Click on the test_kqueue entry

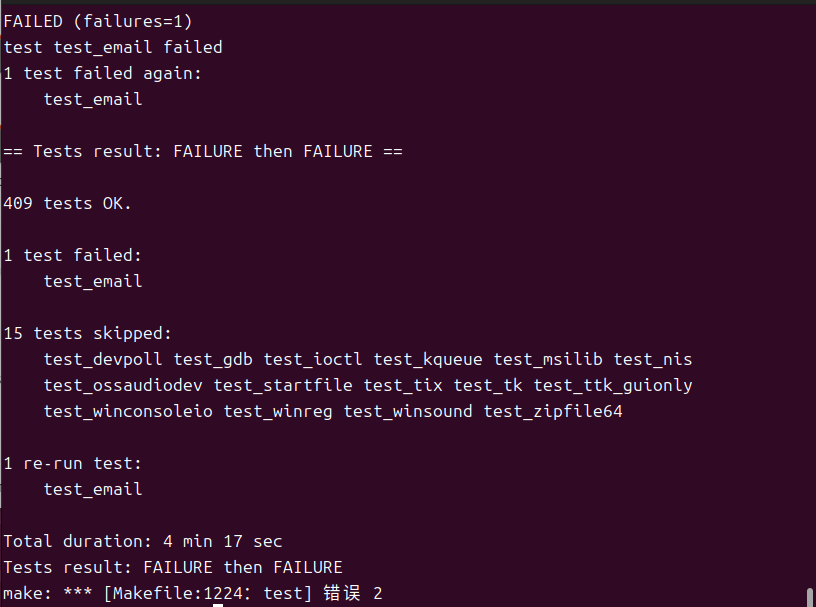[428, 359]
